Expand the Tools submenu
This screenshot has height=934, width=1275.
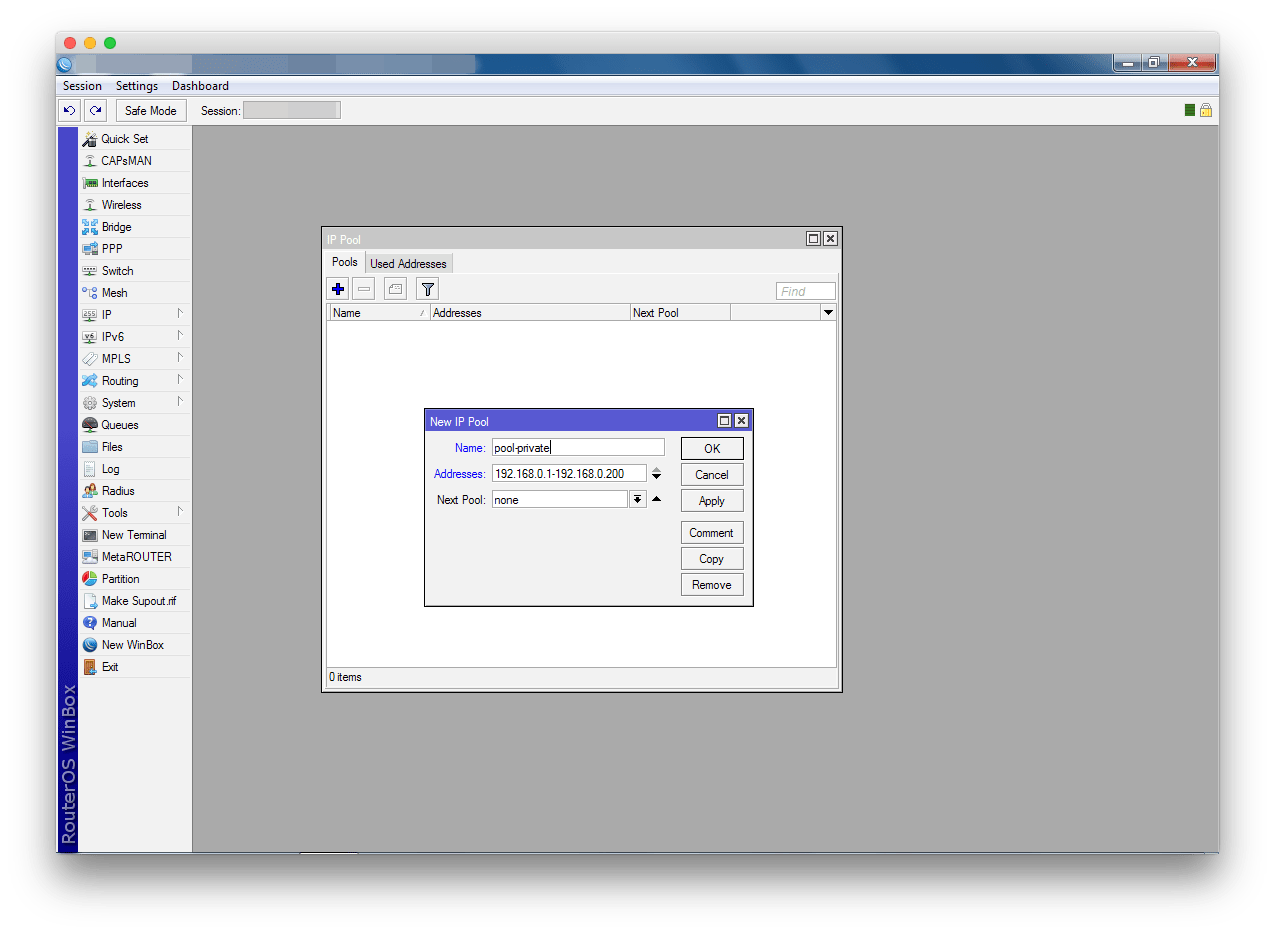pos(114,513)
